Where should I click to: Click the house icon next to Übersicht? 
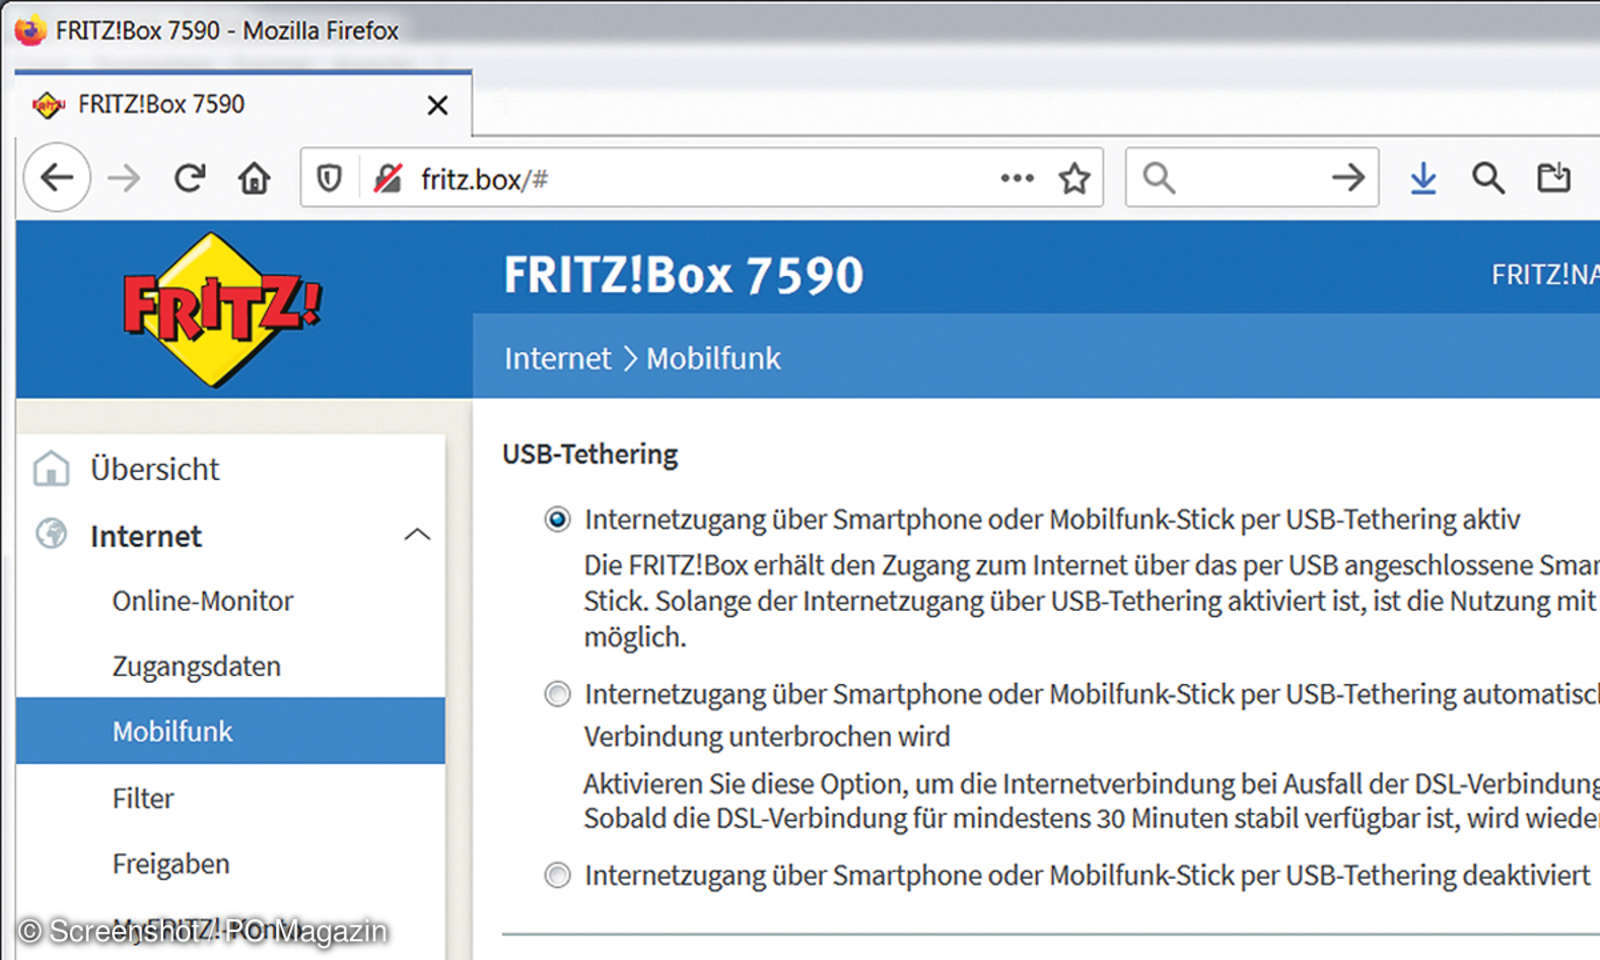pos(52,468)
